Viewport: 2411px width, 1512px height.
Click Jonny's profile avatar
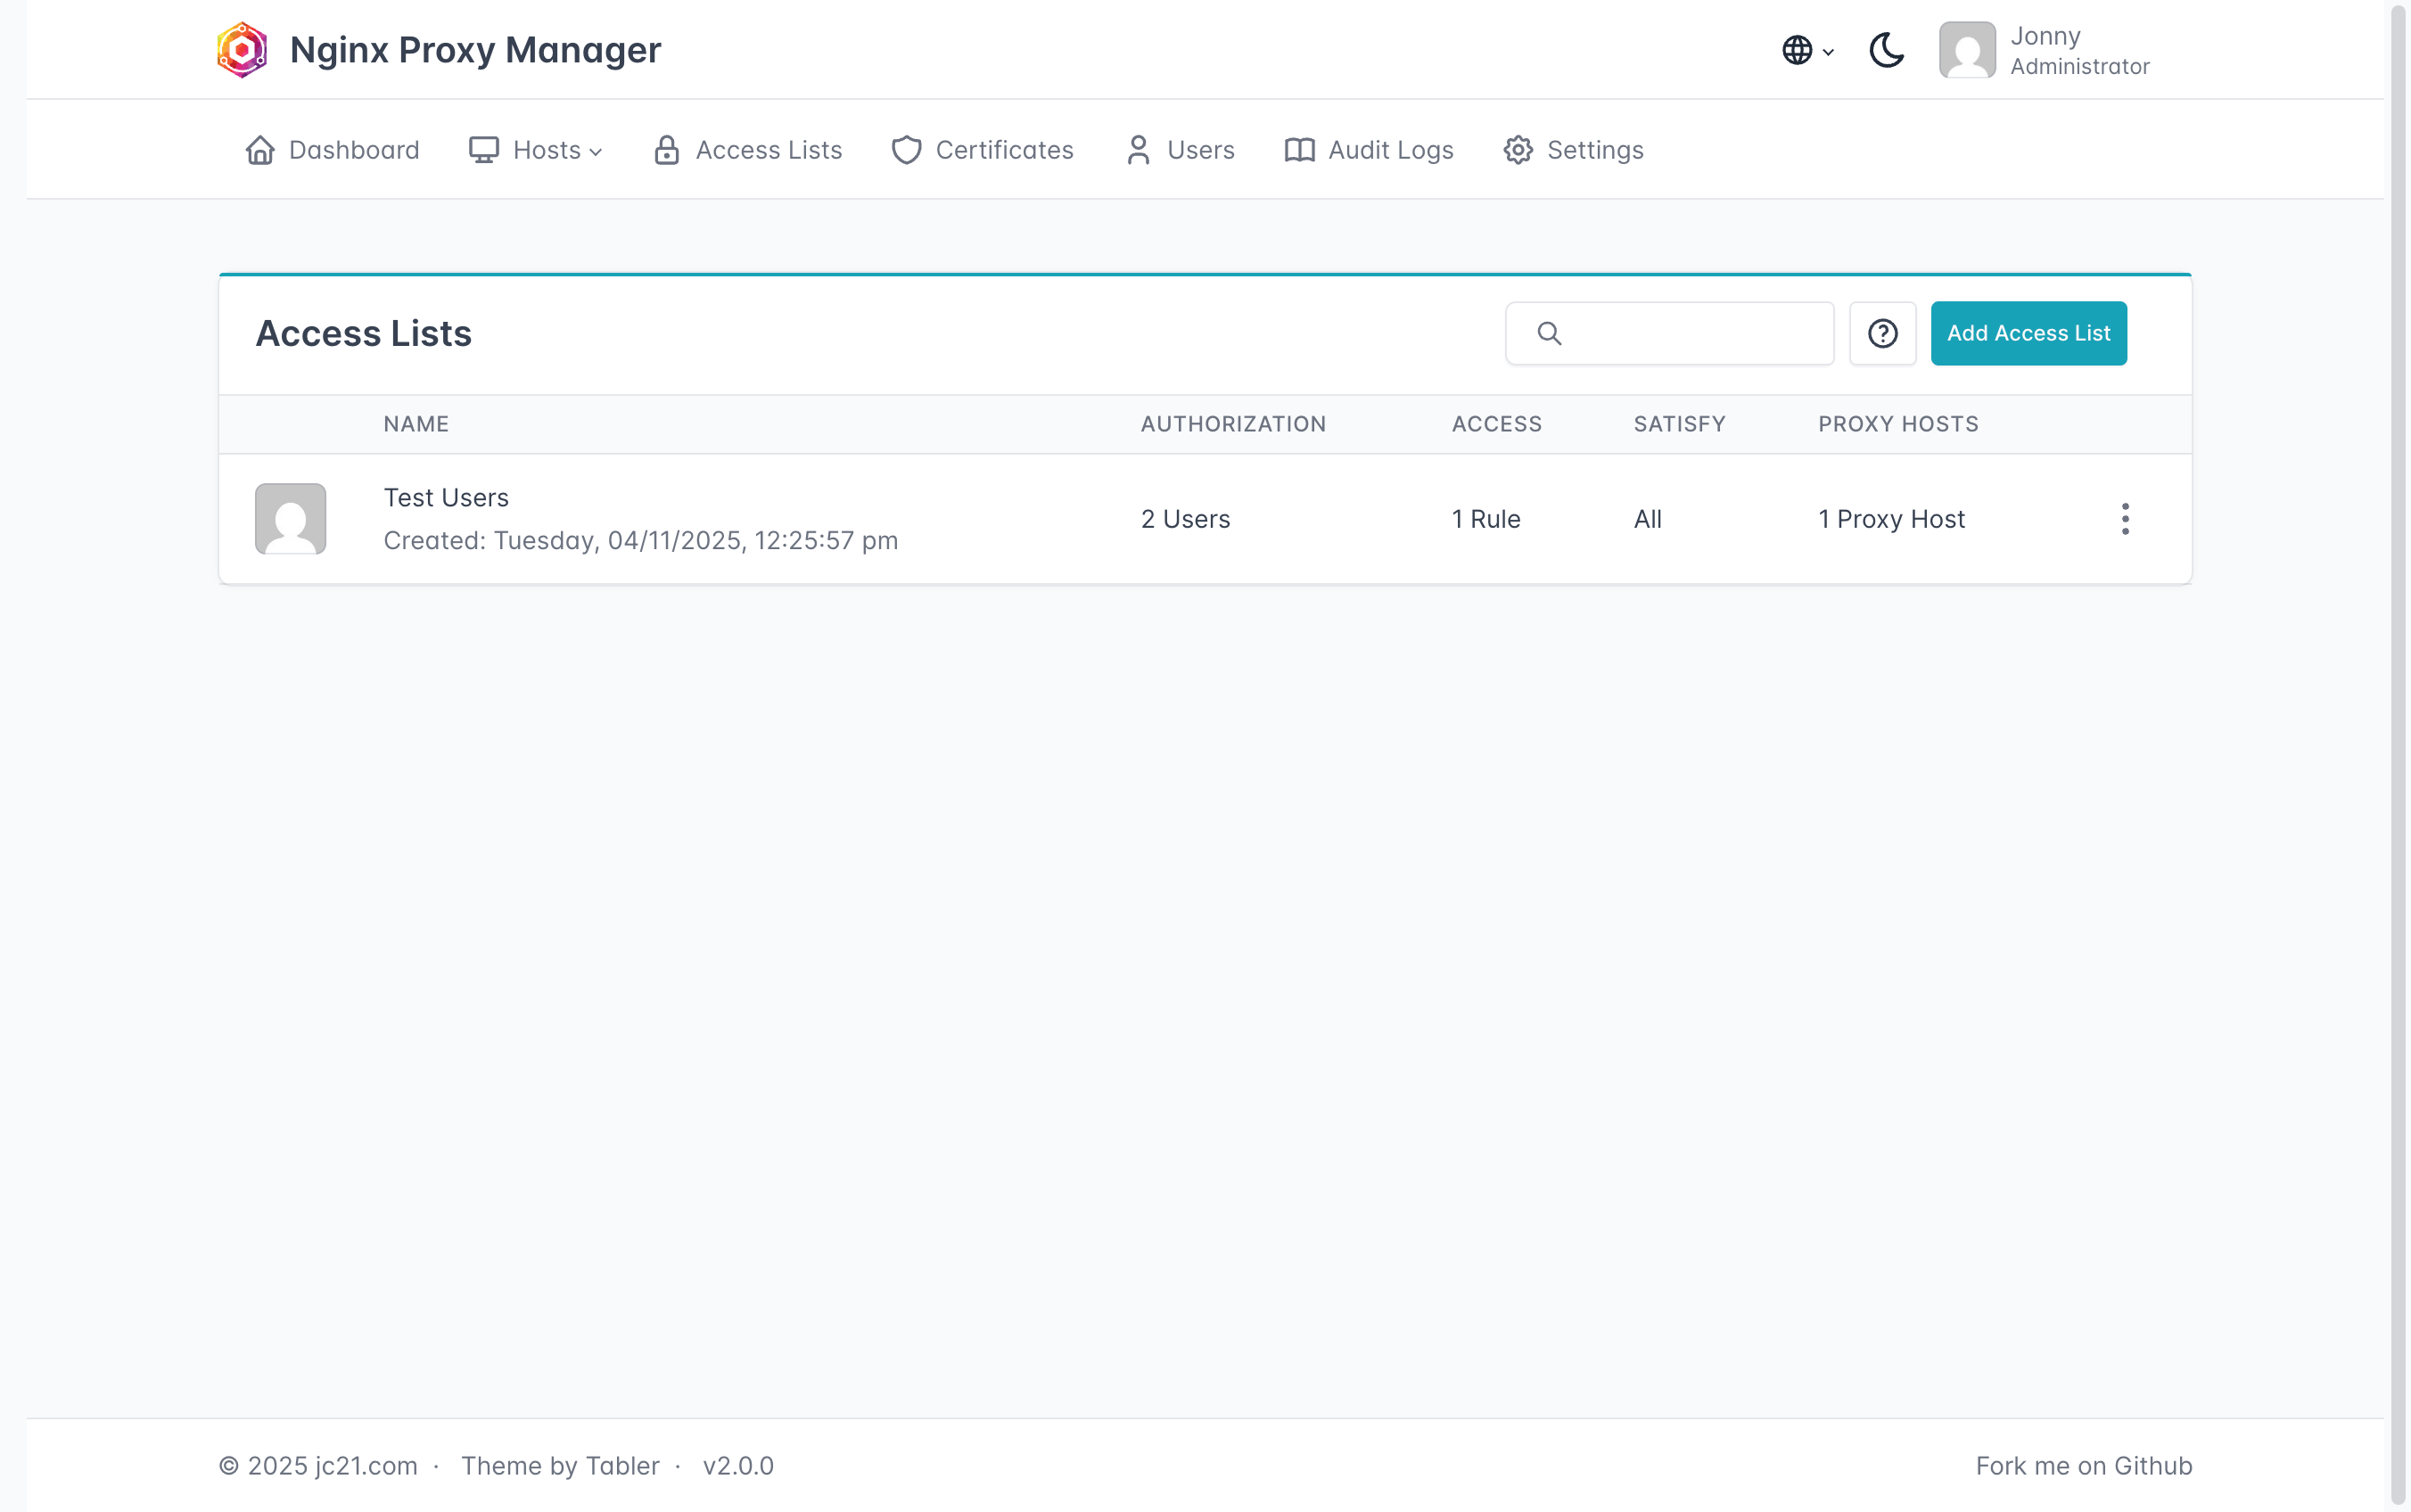point(1966,50)
